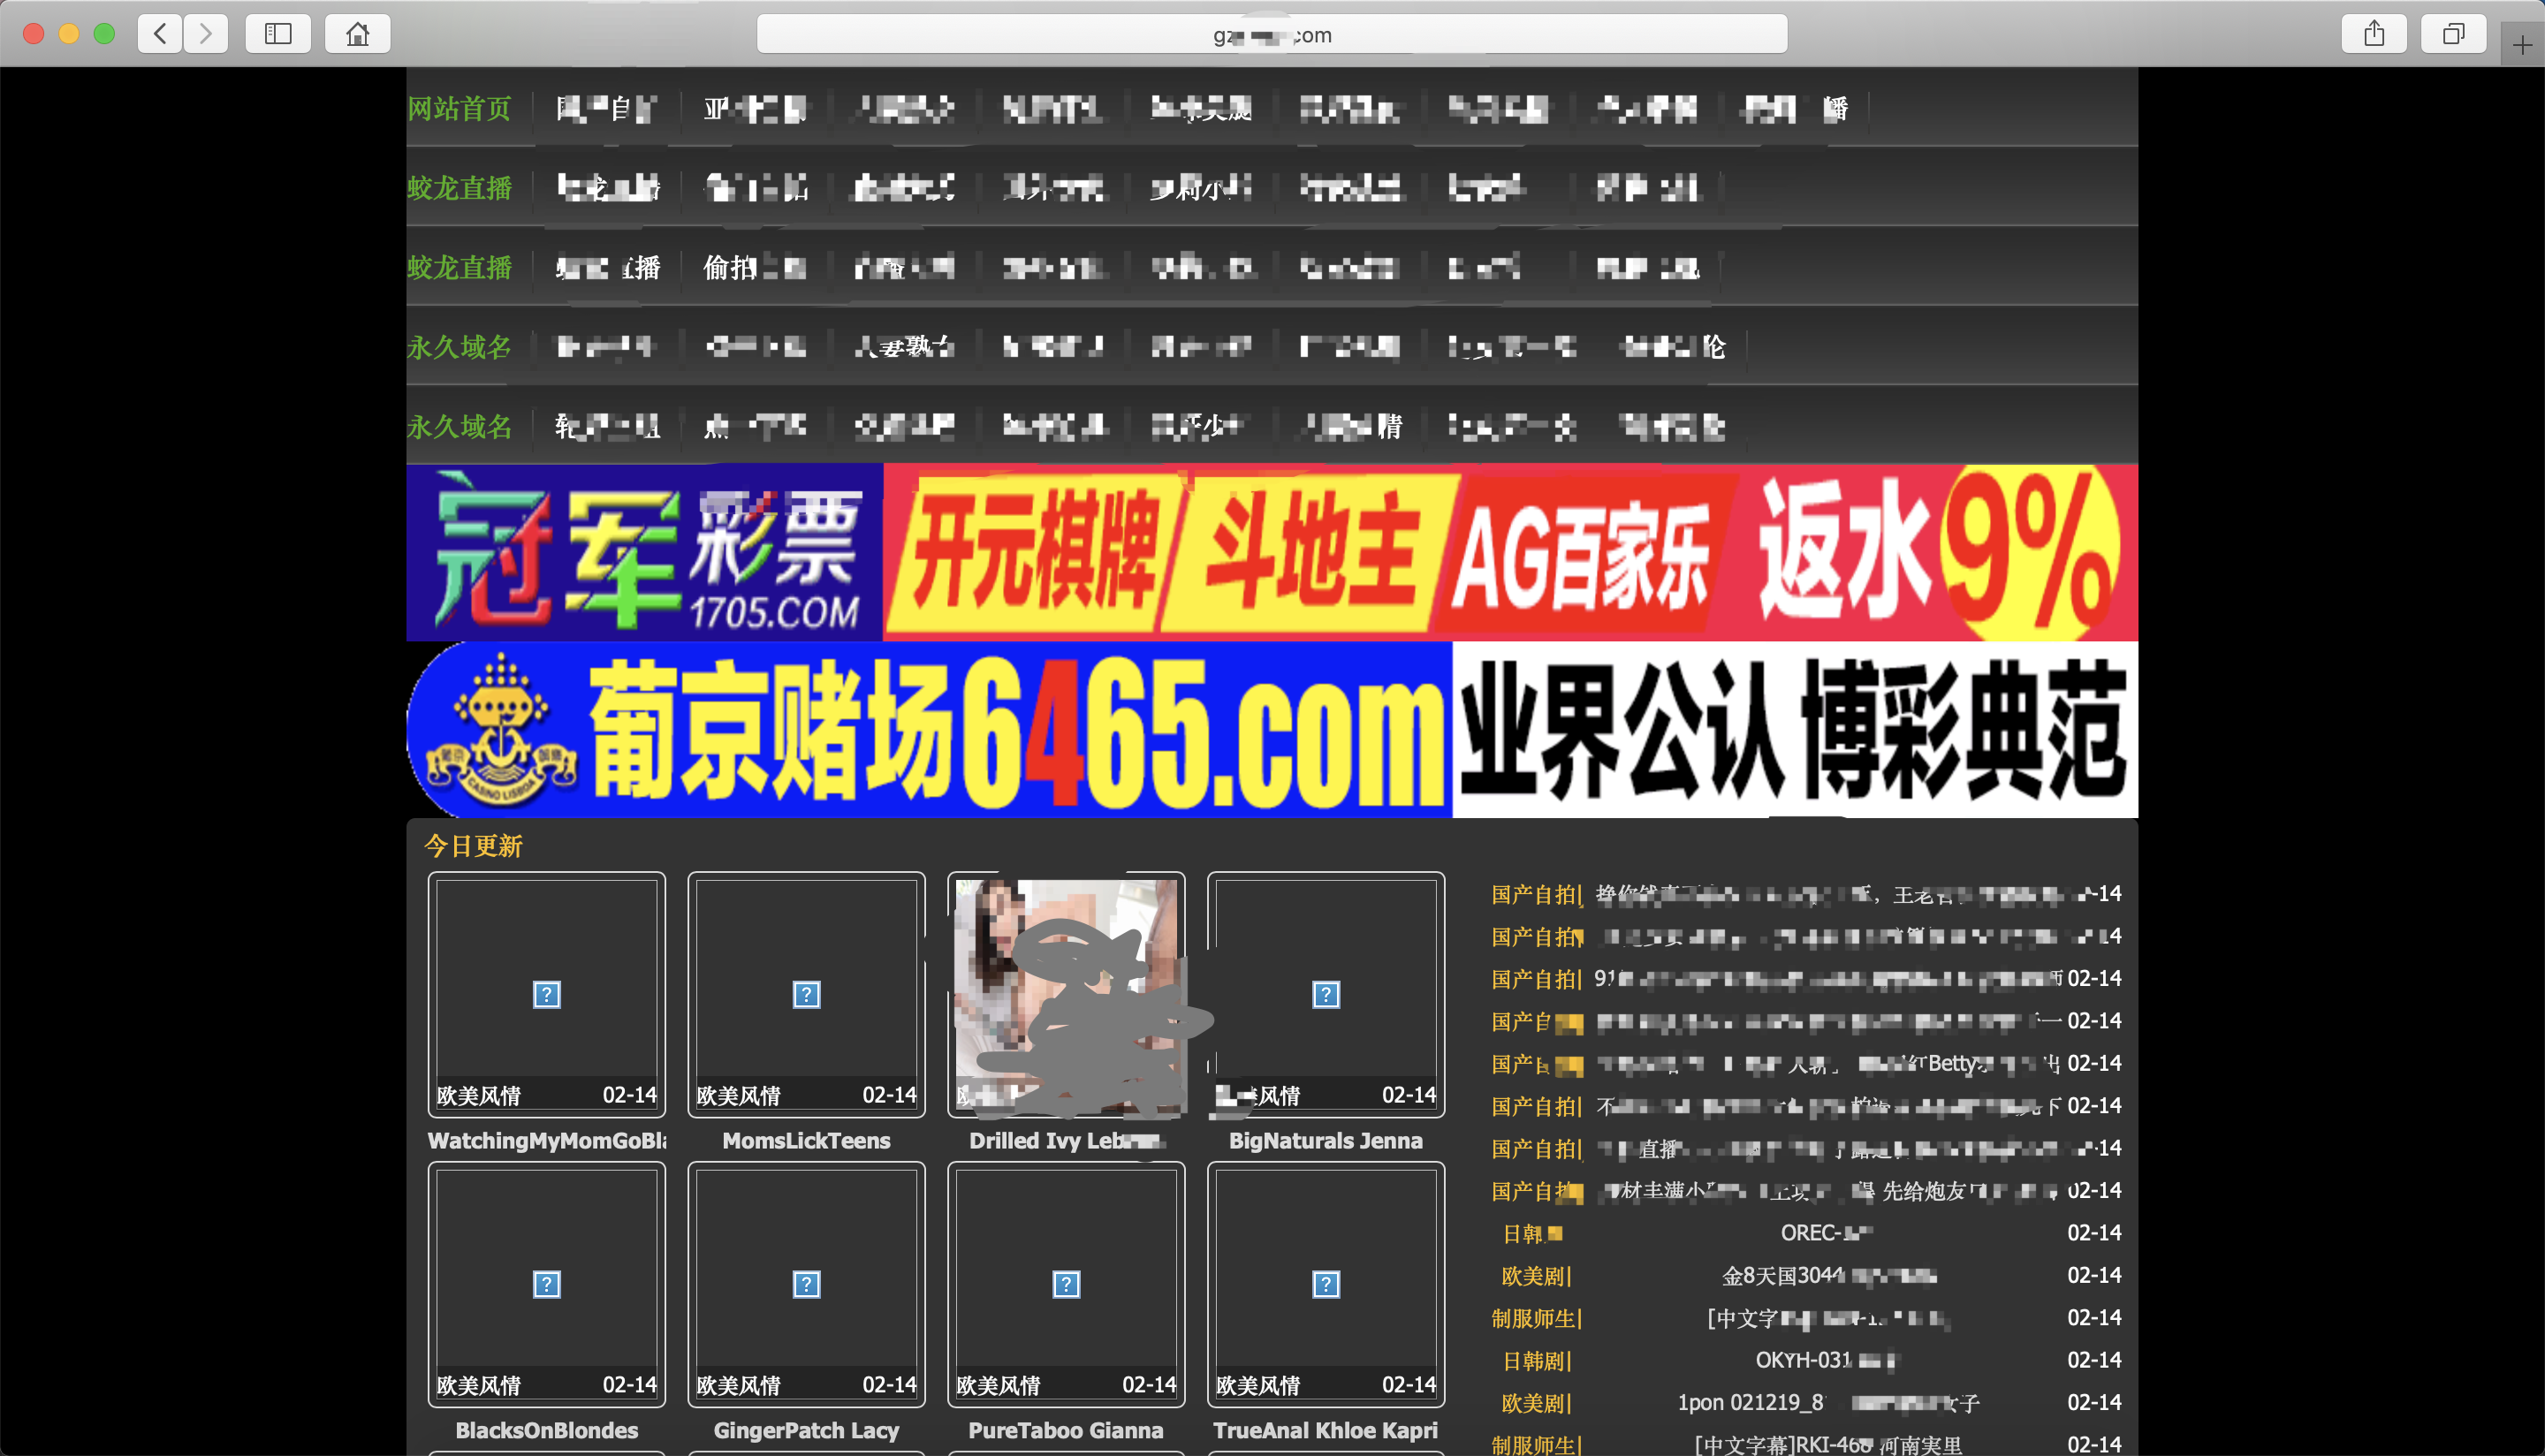This screenshot has width=2545, height=1456.
Task: Click 欧美风情 caption under WatchingMyMomGoBl thumbnail
Action: pyautogui.click(x=479, y=1096)
